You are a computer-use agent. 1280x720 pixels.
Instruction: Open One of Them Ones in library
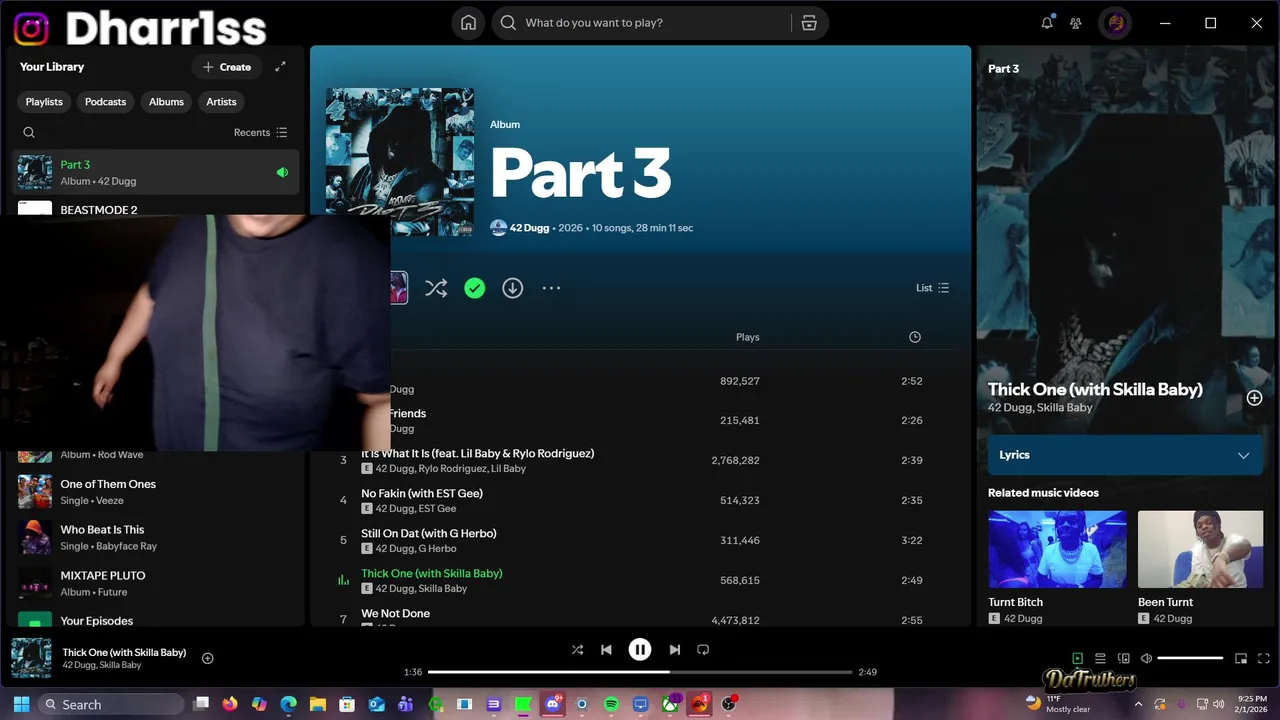(156, 491)
